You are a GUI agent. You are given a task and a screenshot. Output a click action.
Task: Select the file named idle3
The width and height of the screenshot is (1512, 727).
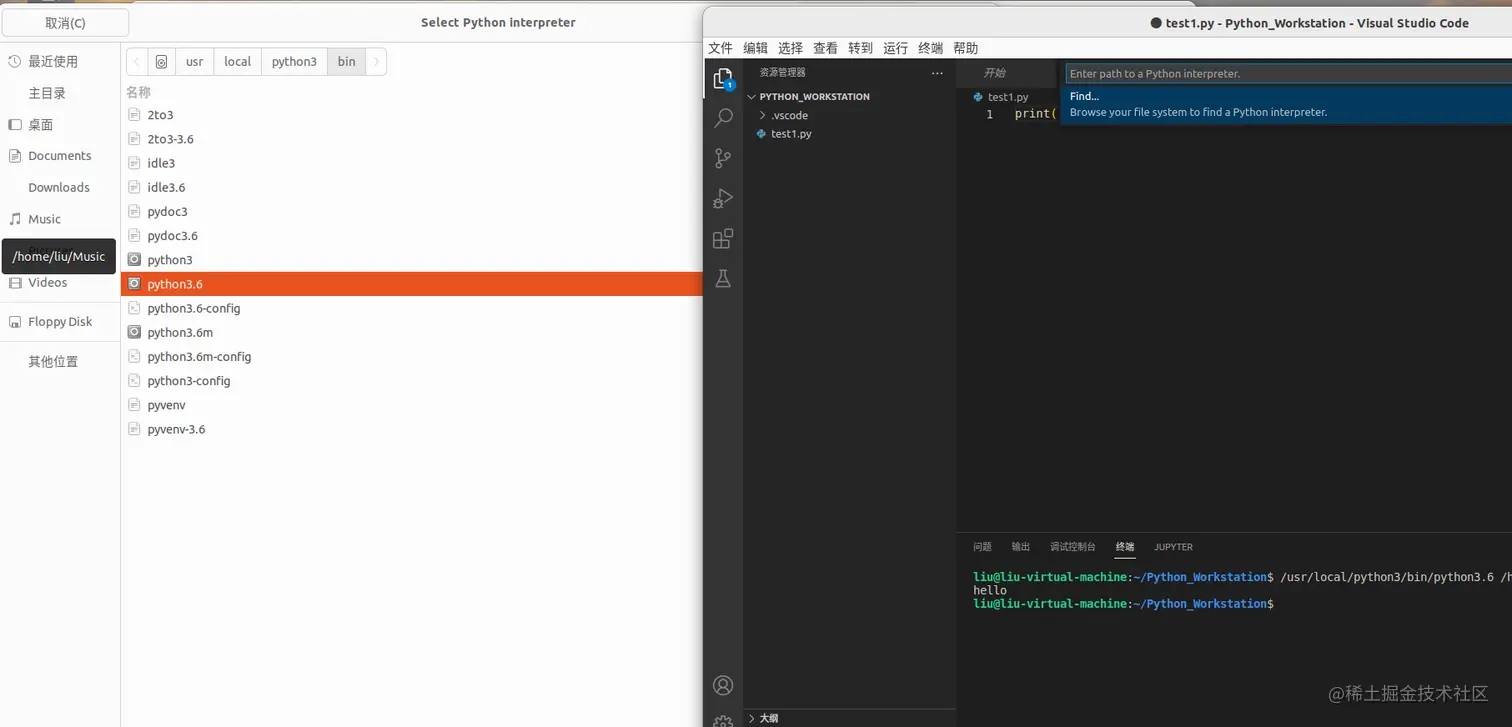[x=411, y=163]
